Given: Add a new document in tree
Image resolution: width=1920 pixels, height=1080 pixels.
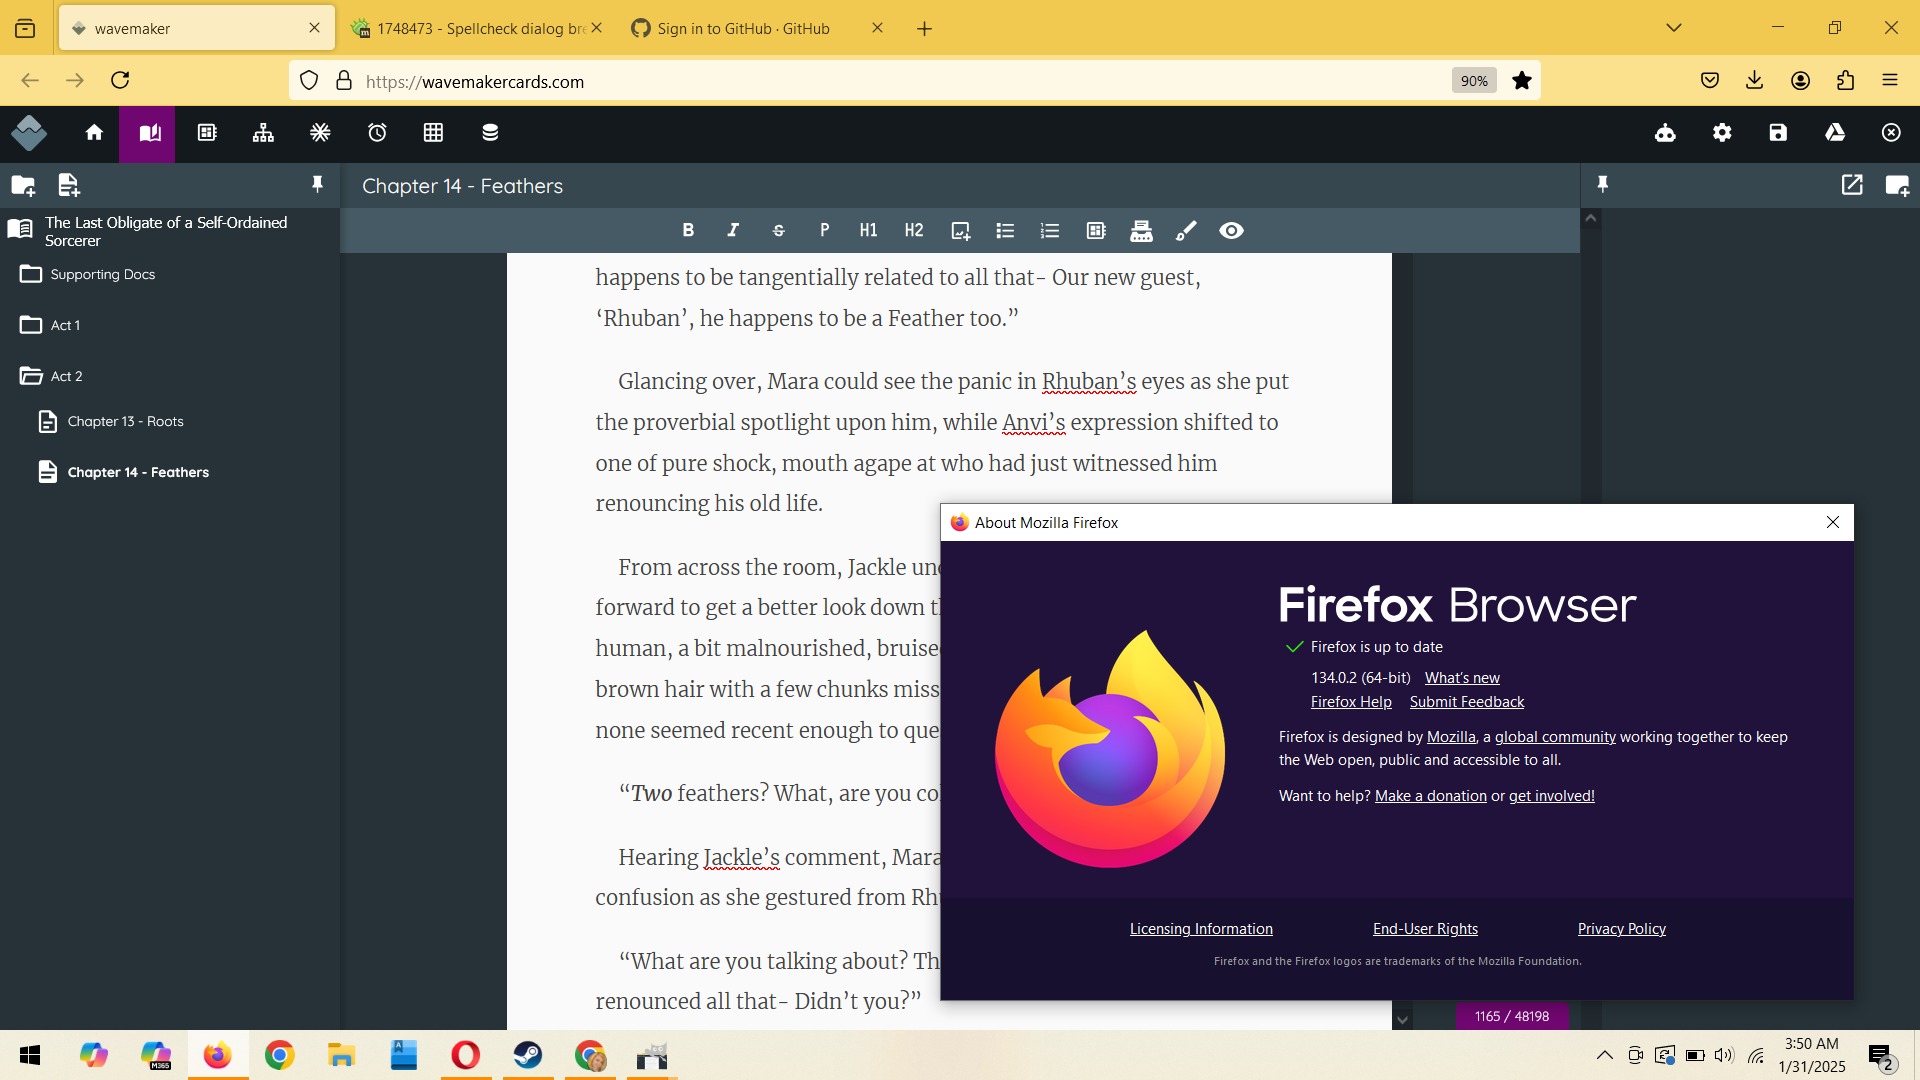Looking at the screenshot, I should (x=68, y=185).
